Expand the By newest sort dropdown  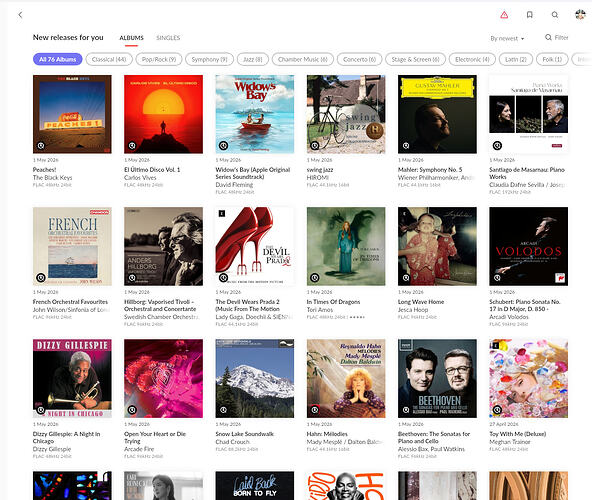(507, 38)
